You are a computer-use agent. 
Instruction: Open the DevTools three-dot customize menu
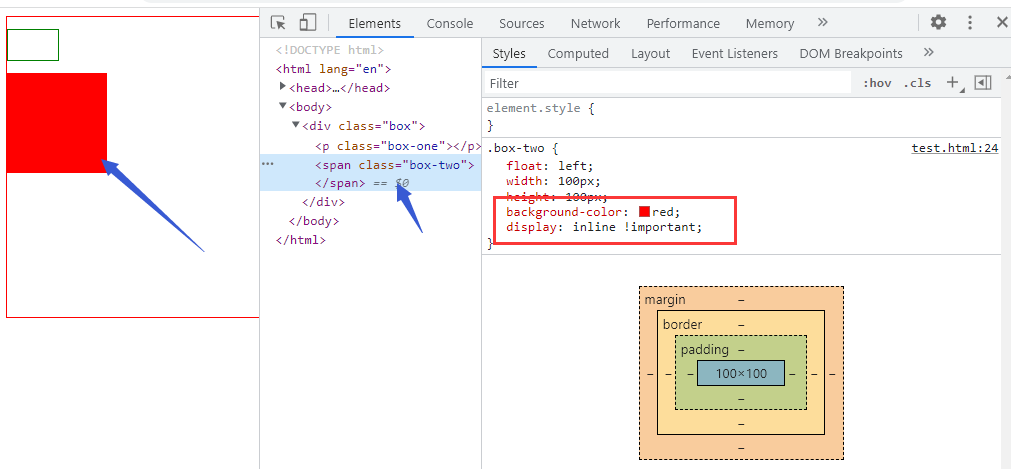[970, 23]
